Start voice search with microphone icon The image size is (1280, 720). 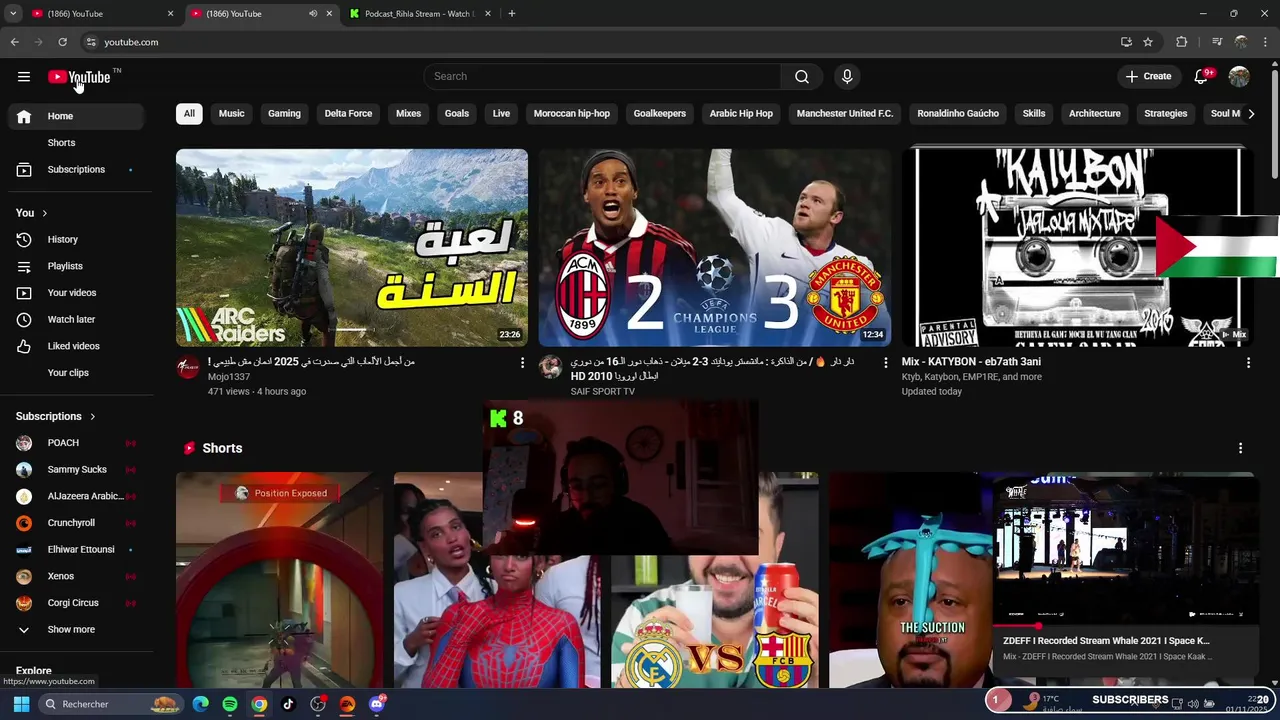[x=847, y=76]
